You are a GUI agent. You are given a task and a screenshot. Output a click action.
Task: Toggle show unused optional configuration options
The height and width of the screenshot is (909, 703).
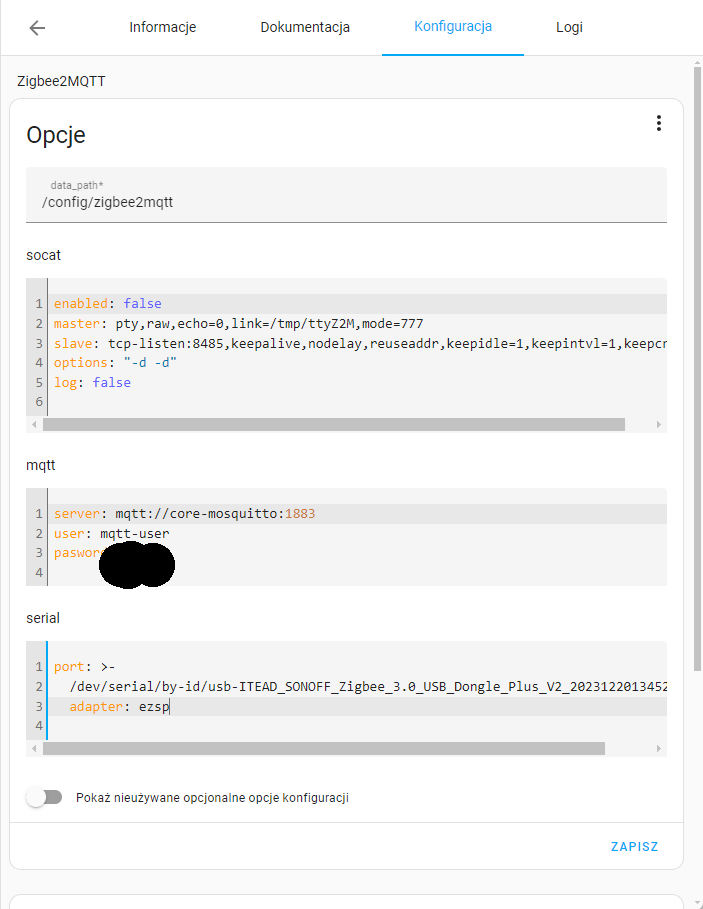(x=45, y=798)
